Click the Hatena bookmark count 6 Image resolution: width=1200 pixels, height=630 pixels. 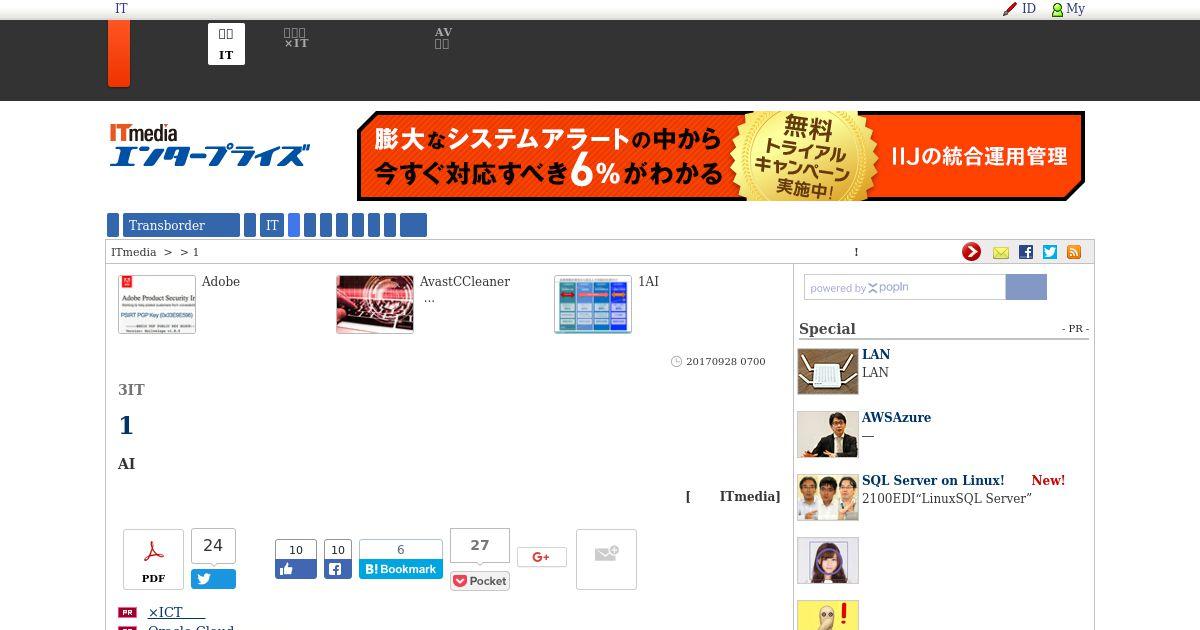coord(401,549)
